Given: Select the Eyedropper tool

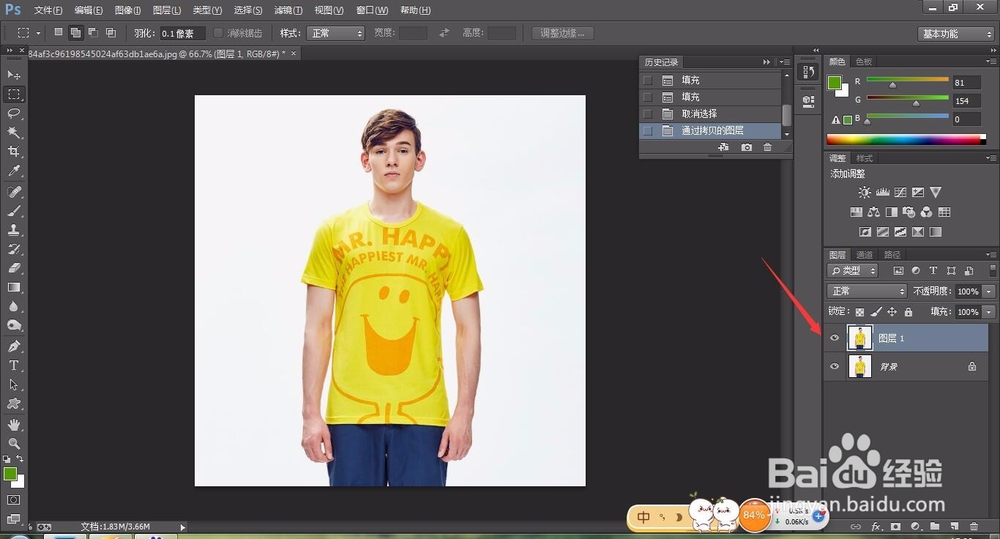Looking at the screenshot, I should click(13, 170).
